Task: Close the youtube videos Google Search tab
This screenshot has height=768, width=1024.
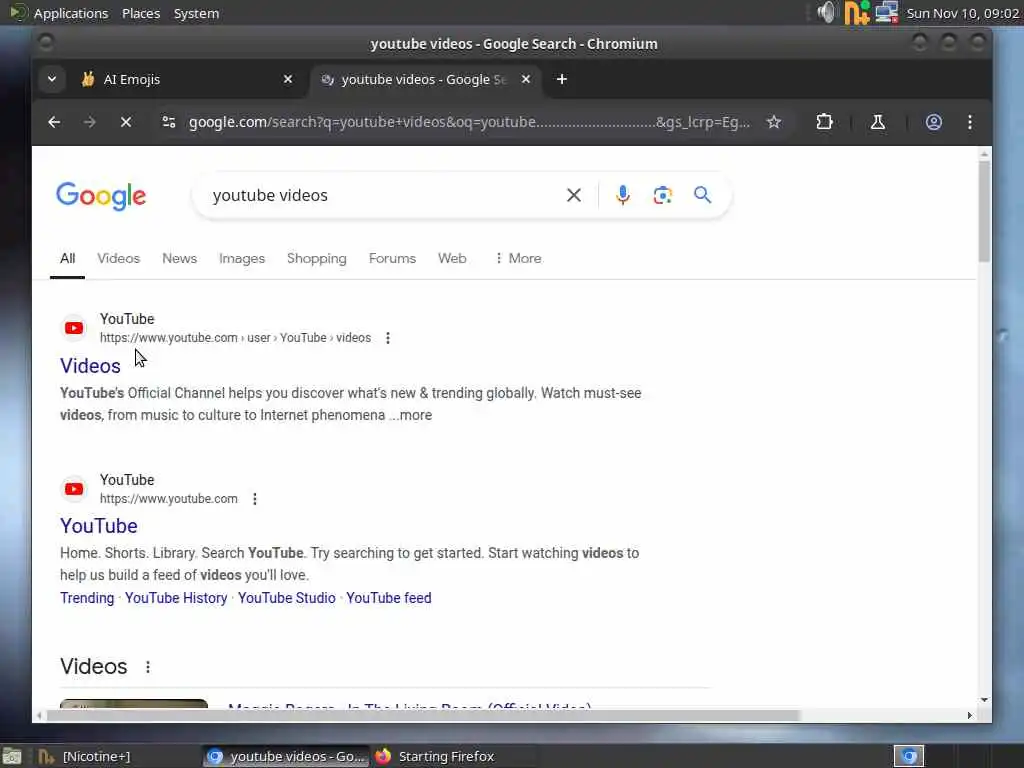Action: click(526, 79)
